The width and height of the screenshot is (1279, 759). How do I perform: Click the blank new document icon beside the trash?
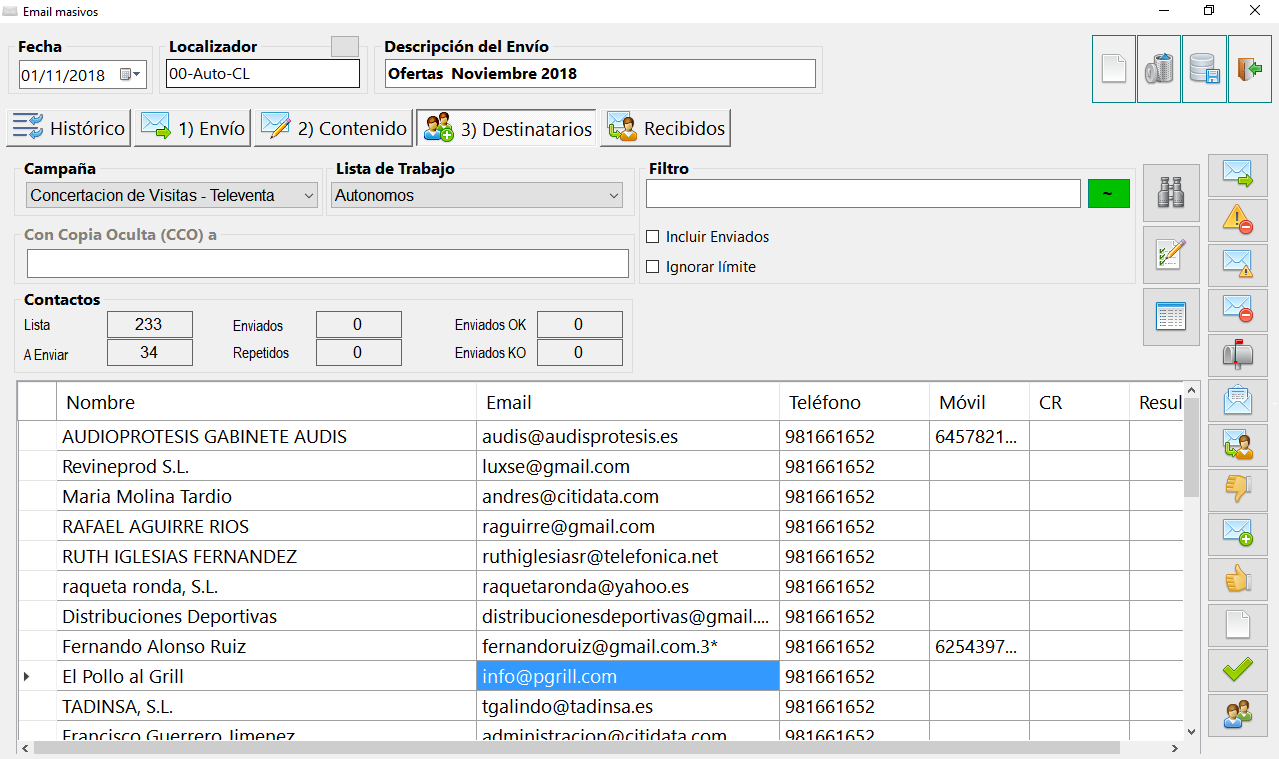tap(1113, 69)
